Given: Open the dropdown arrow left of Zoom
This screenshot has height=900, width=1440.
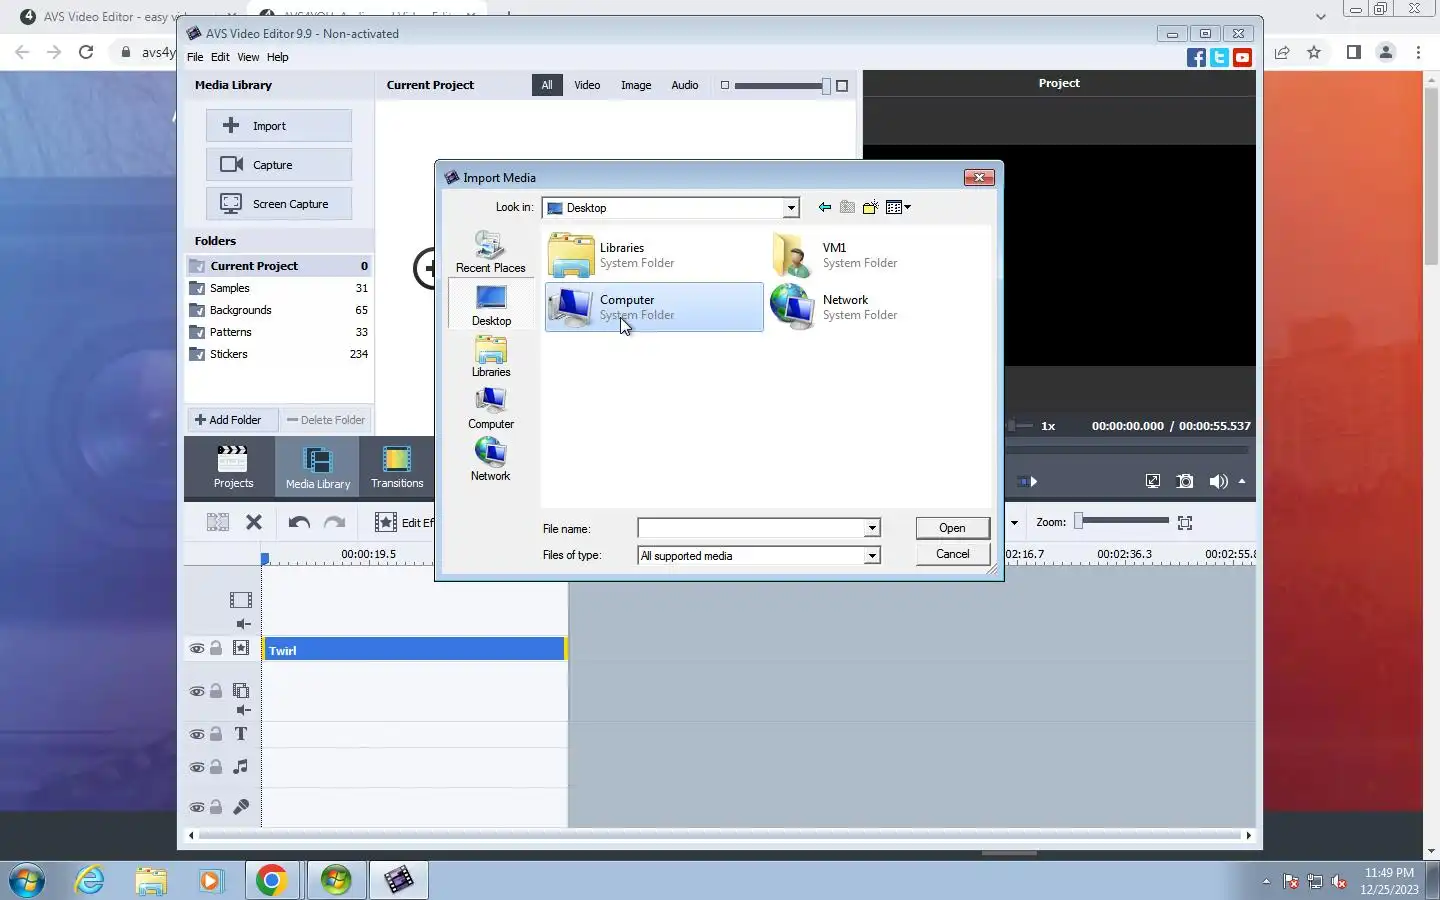Looking at the screenshot, I should click(1014, 522).
